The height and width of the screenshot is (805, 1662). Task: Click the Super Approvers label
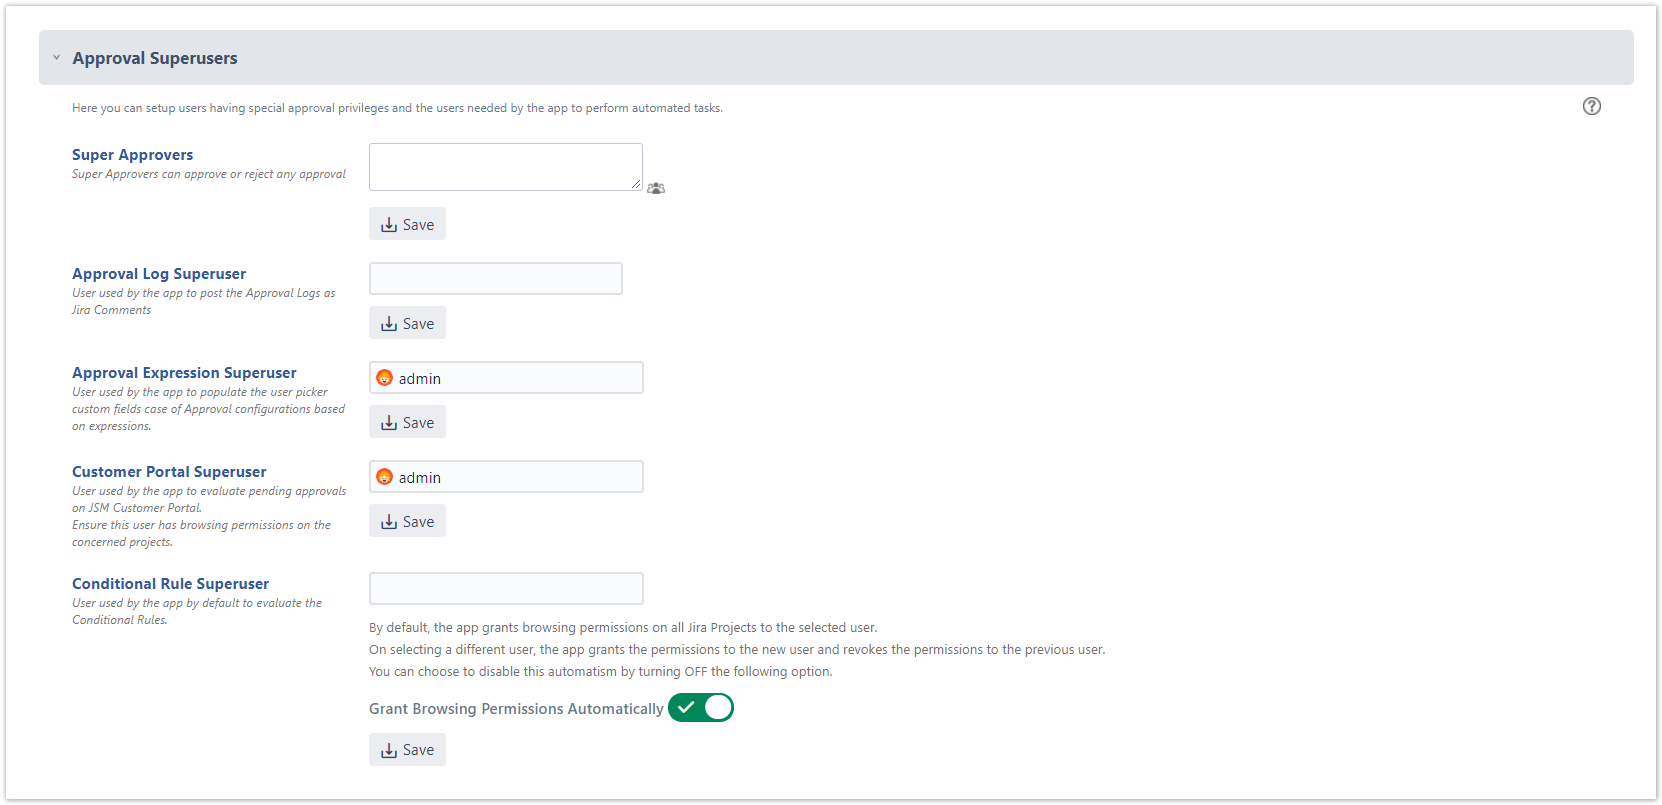pyautogui.click(x=132, y=155)
